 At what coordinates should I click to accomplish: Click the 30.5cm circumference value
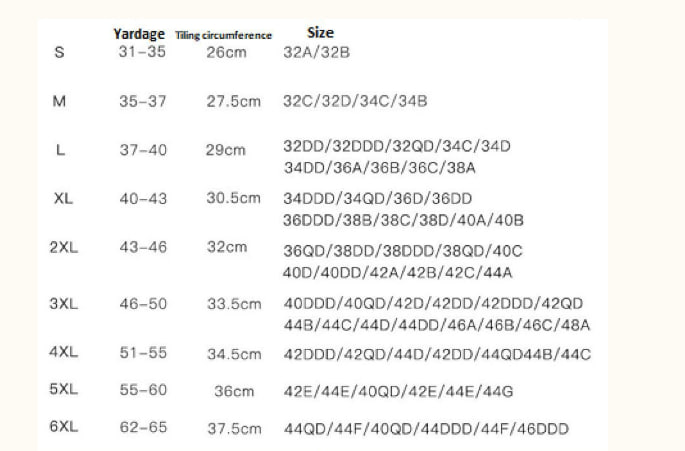[233, 198]
